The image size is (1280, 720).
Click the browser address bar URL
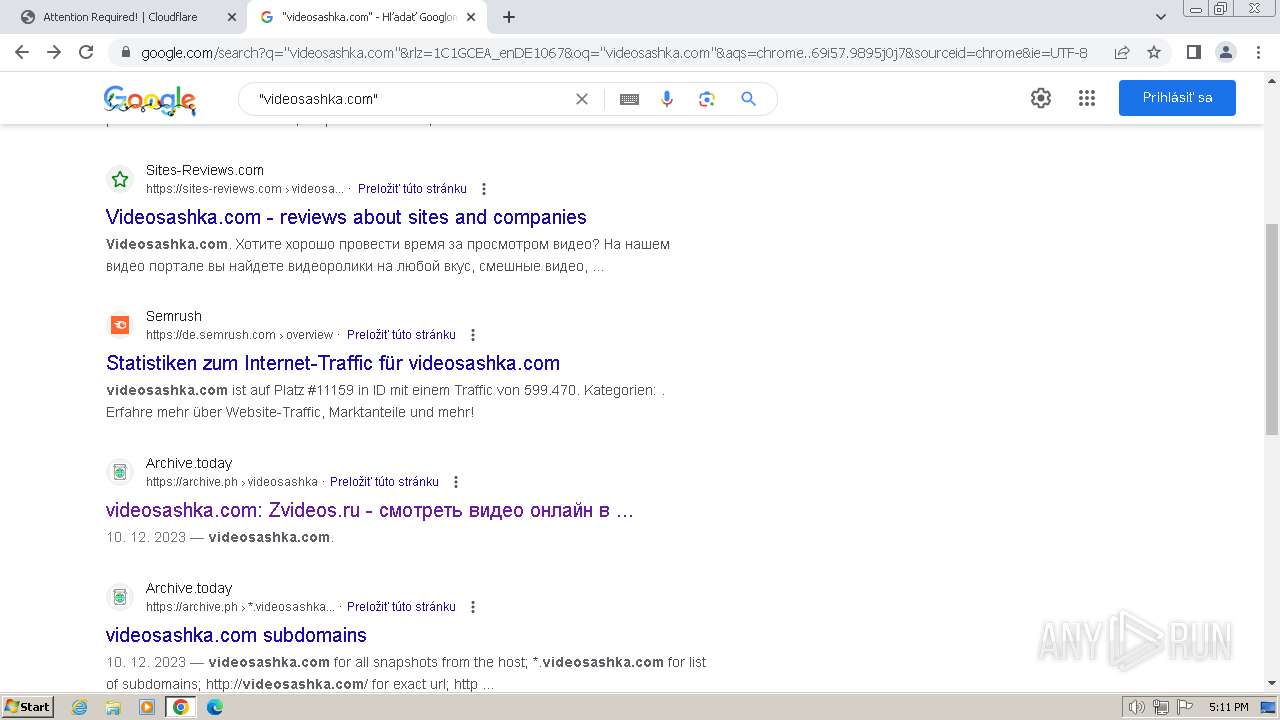614,52
